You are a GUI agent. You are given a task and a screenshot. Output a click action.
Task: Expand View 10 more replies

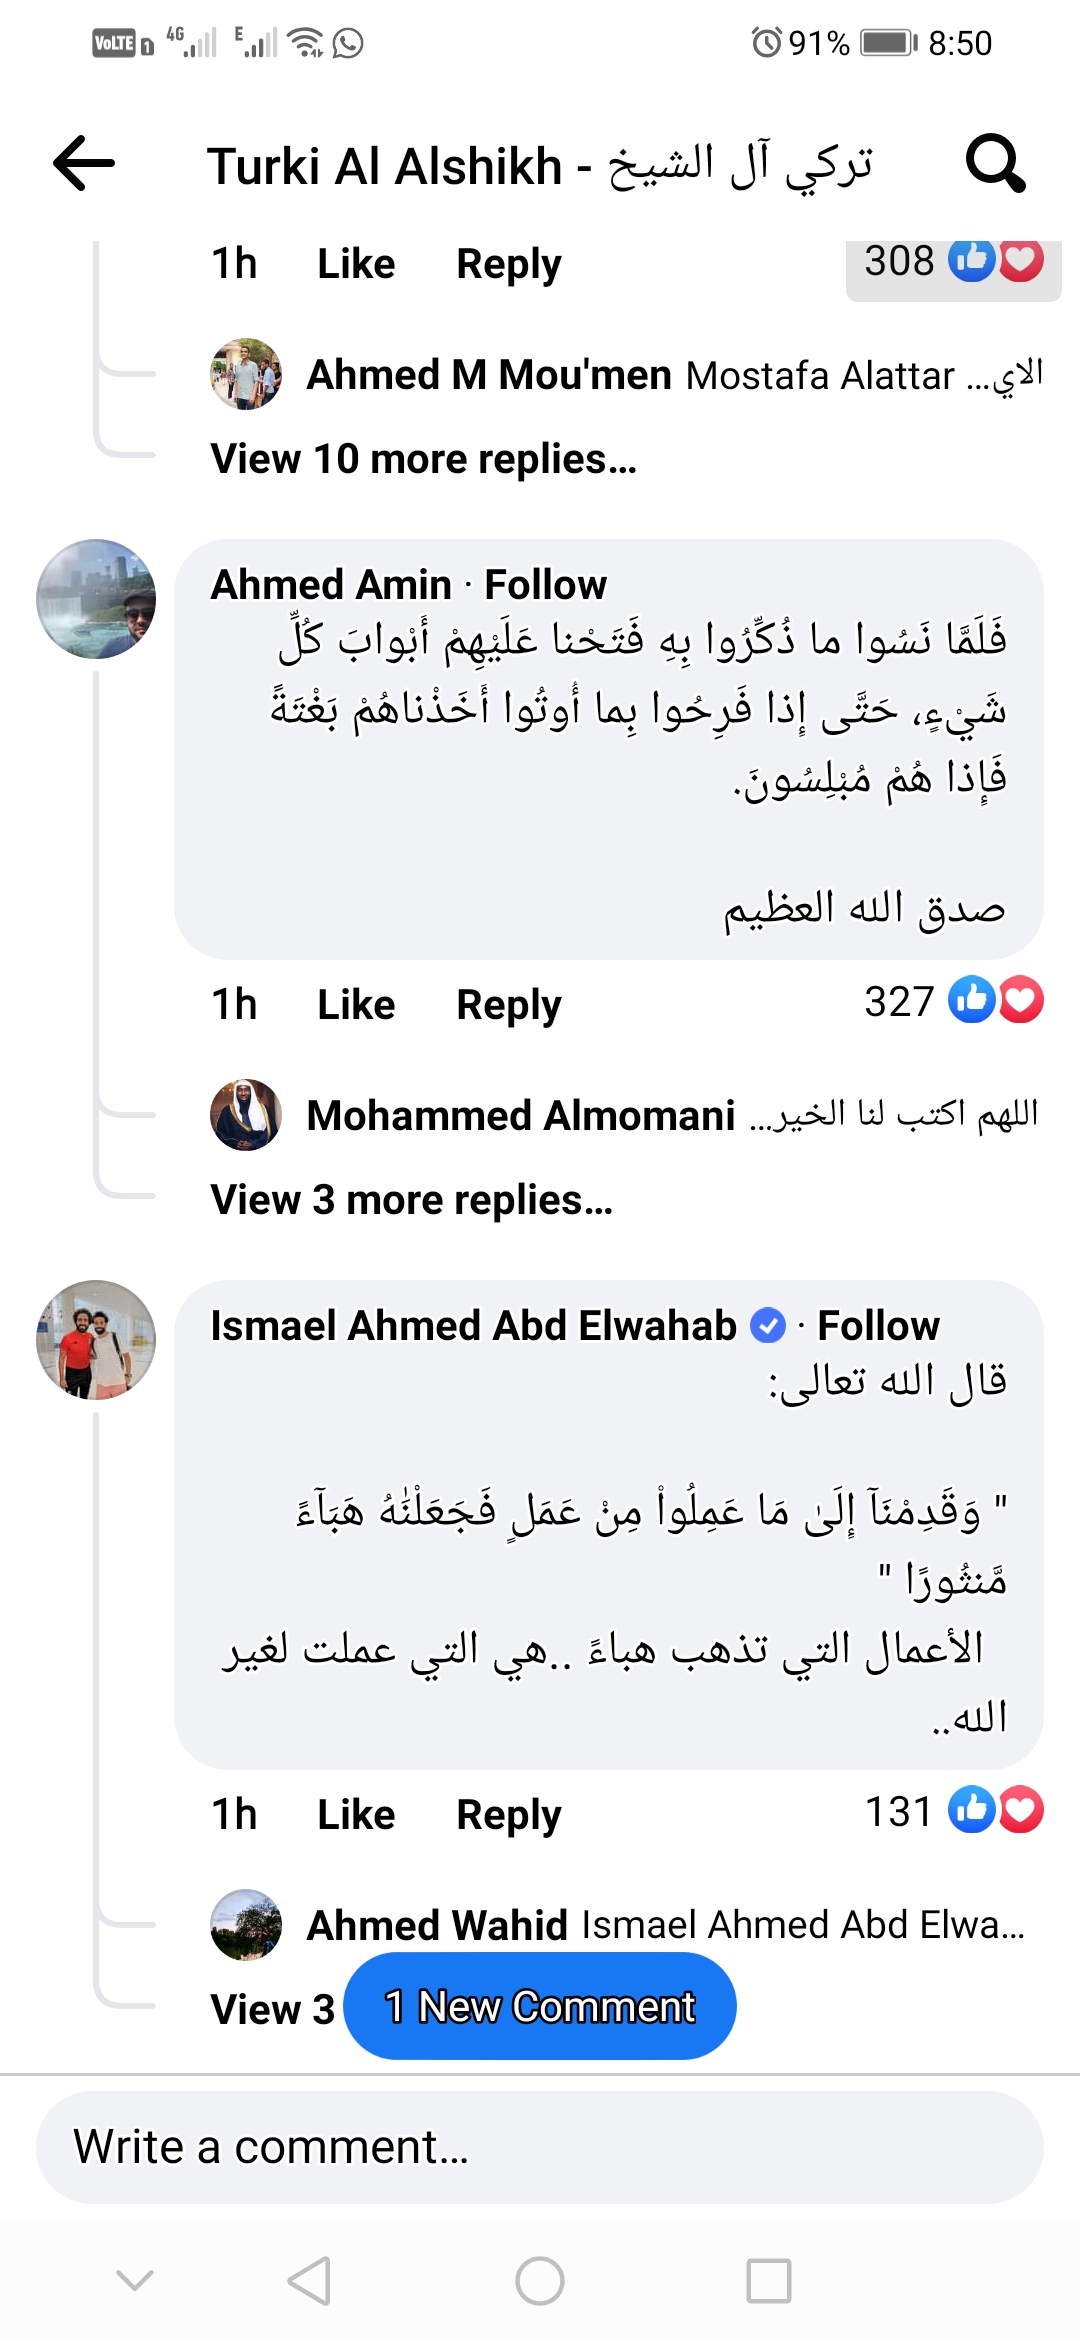420,458
